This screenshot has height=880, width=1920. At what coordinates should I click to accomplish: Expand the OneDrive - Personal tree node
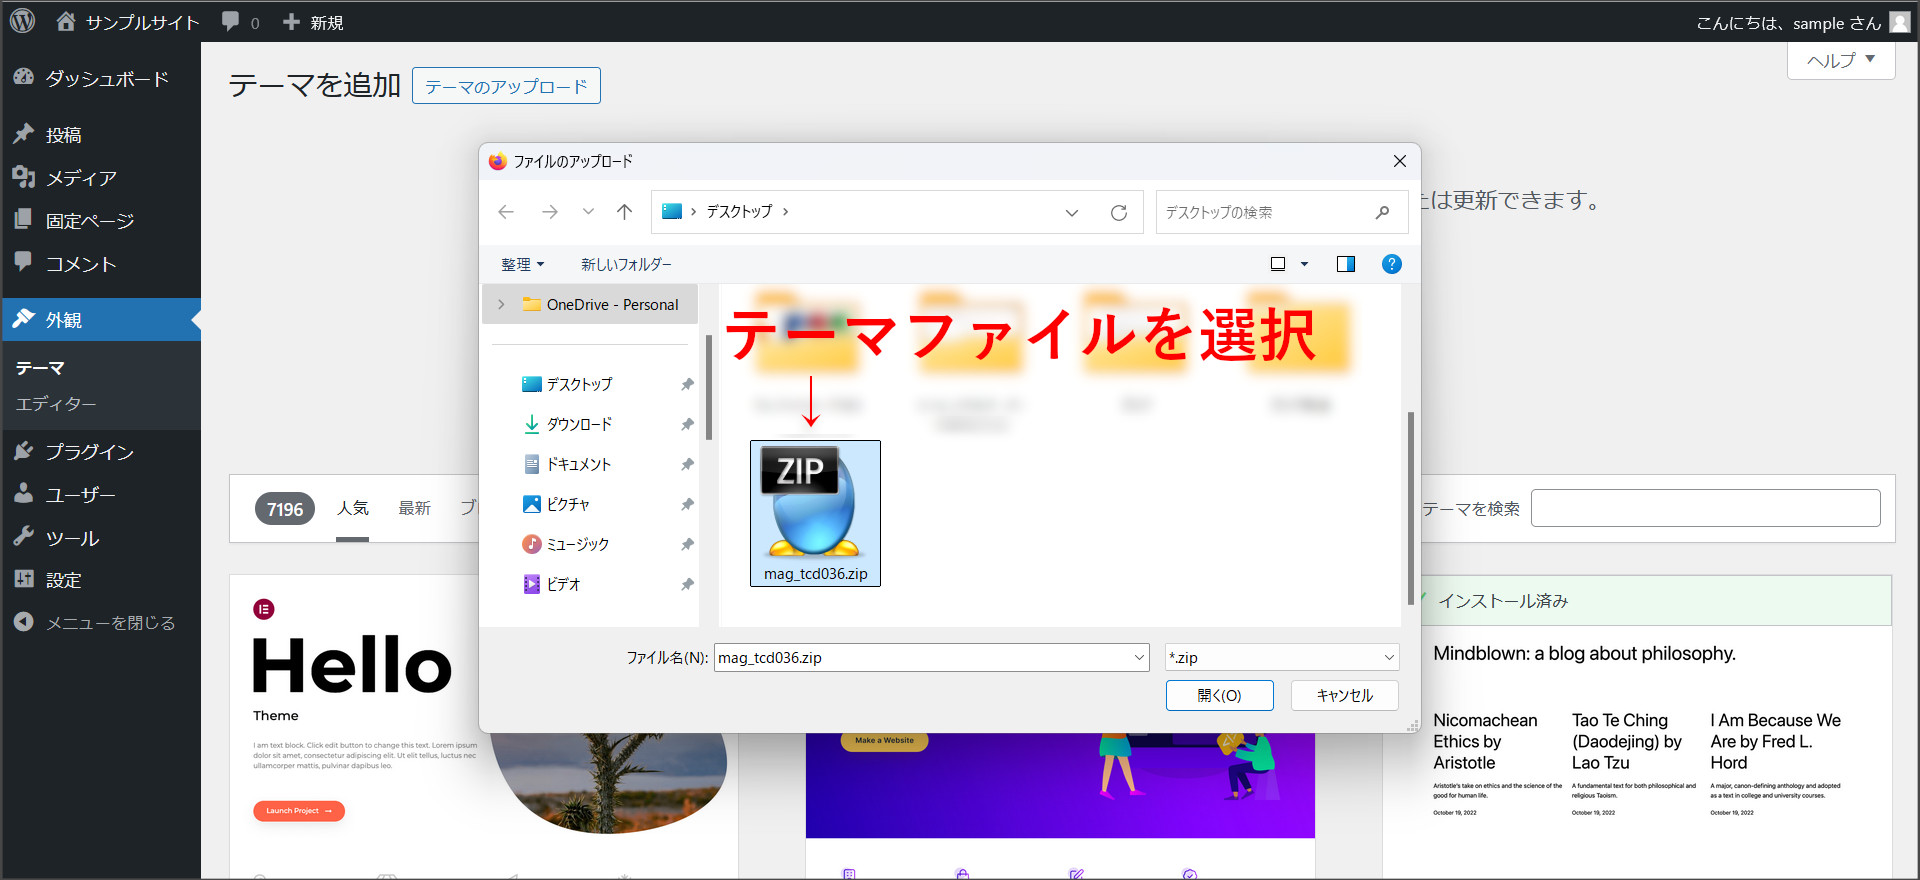pyautogui.click(x=501, y=305)
